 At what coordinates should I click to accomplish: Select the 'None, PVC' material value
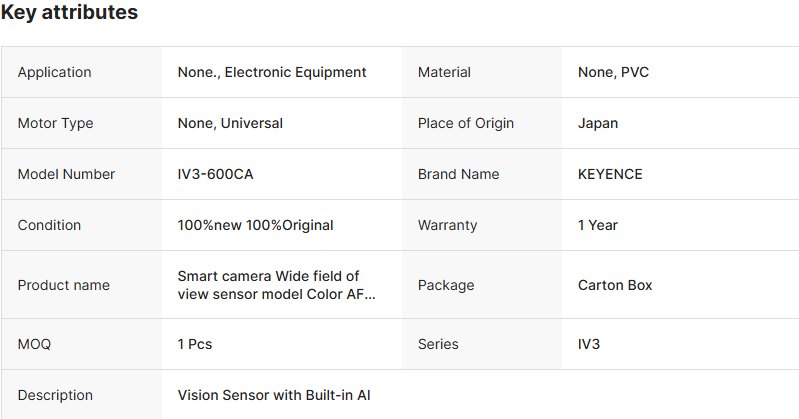(x=613, y=72)
